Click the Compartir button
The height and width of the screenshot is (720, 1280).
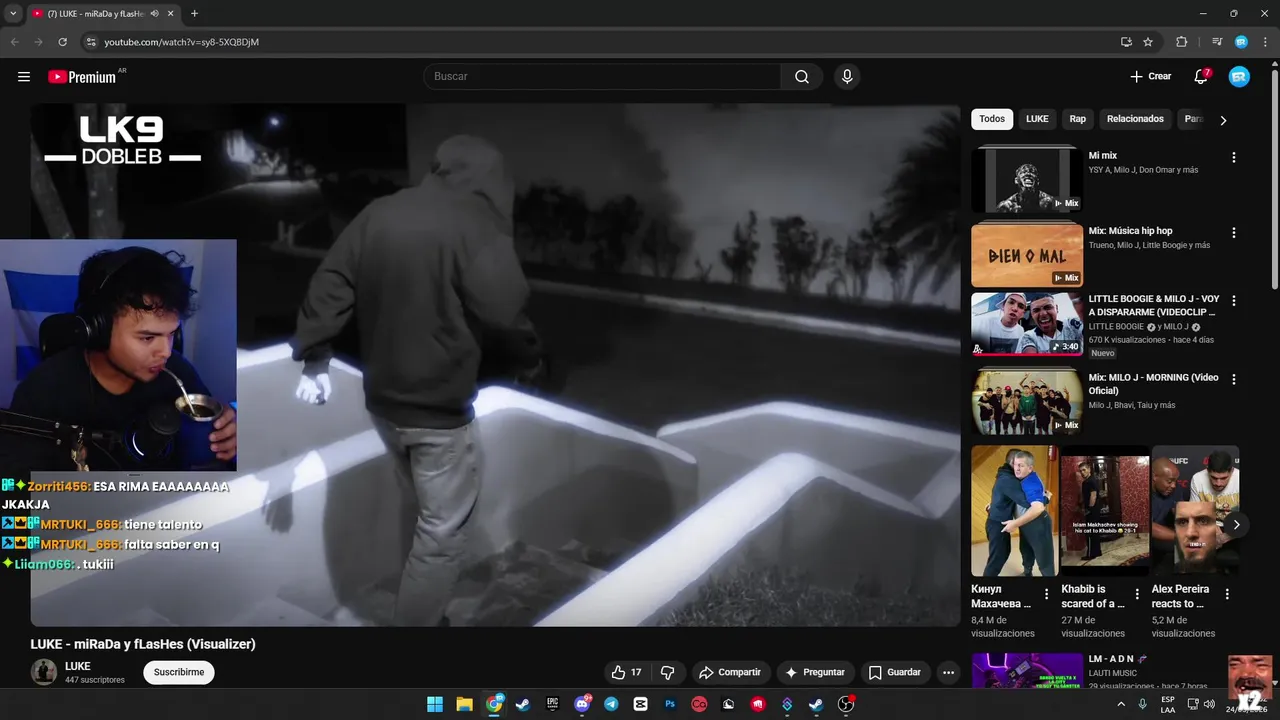pyautogui.click(x=730, y=672)
